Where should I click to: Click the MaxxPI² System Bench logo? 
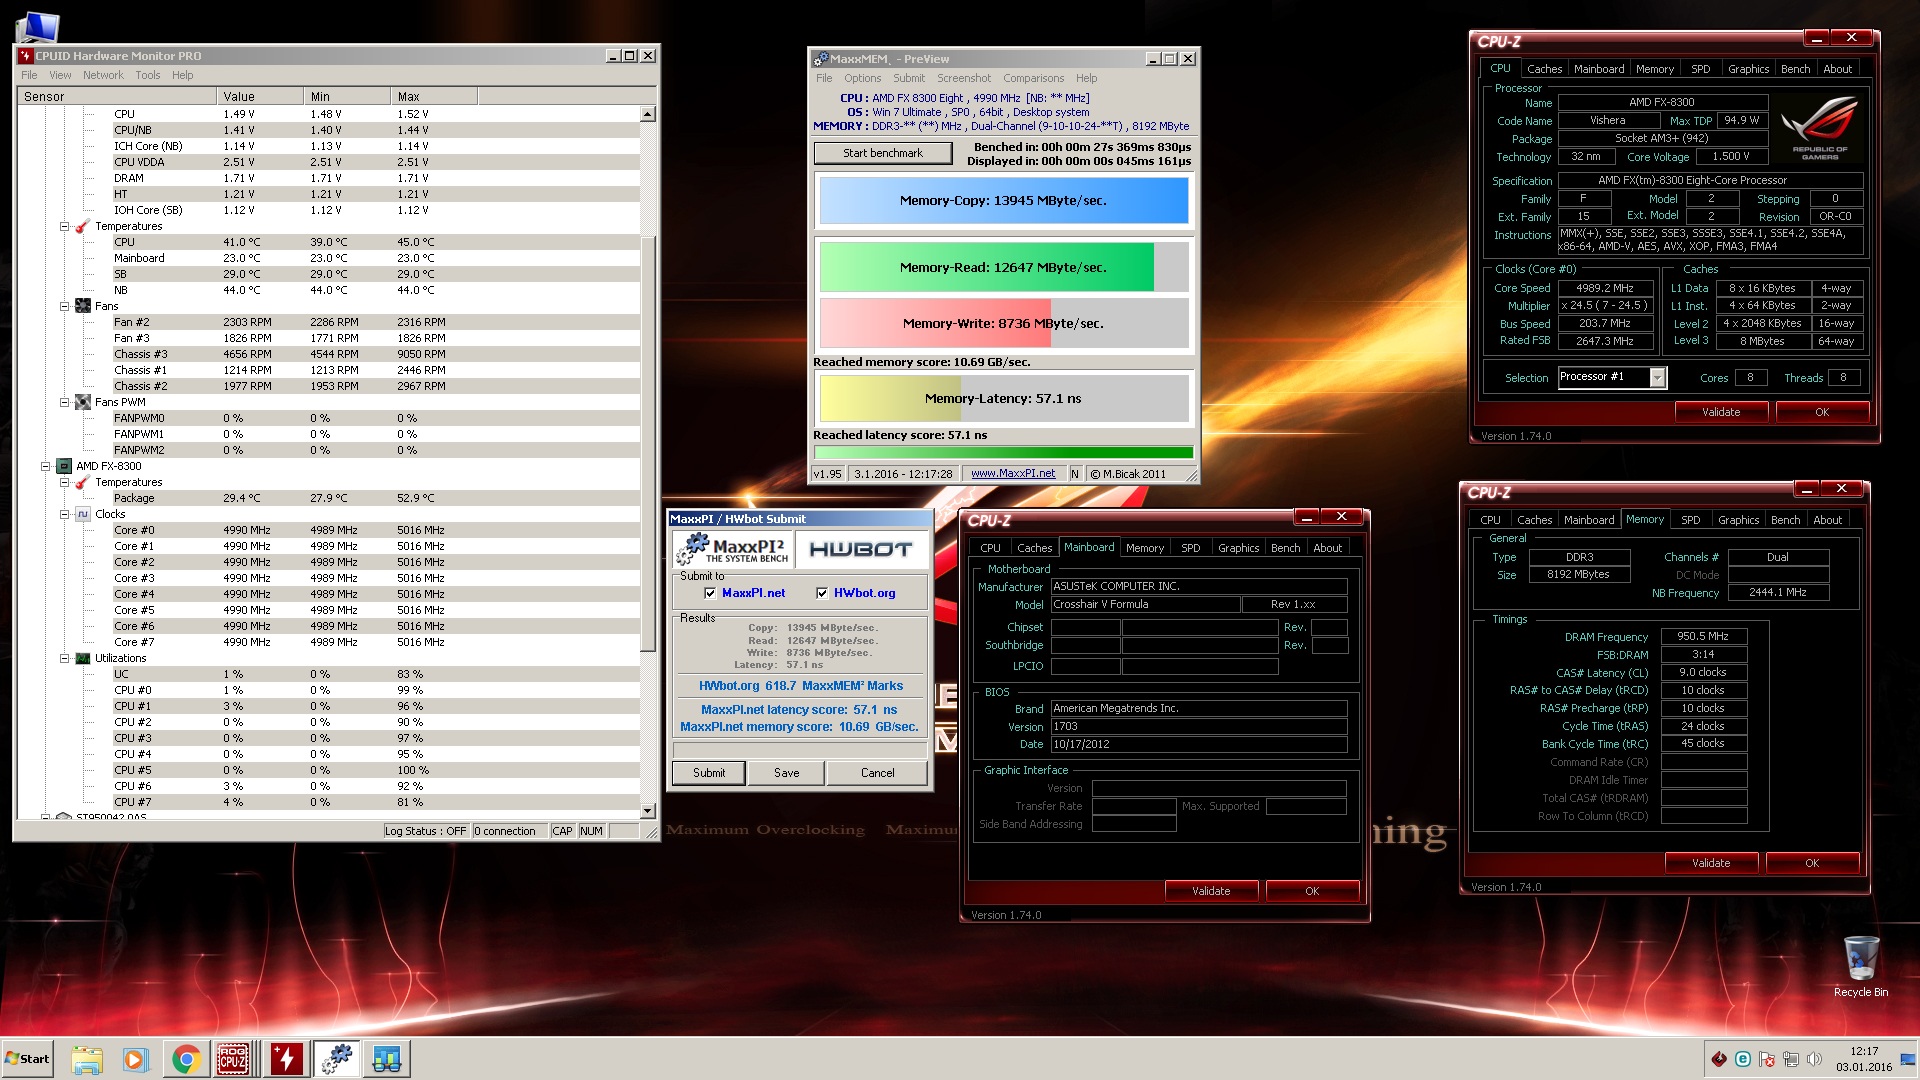(x=734, y=549)
